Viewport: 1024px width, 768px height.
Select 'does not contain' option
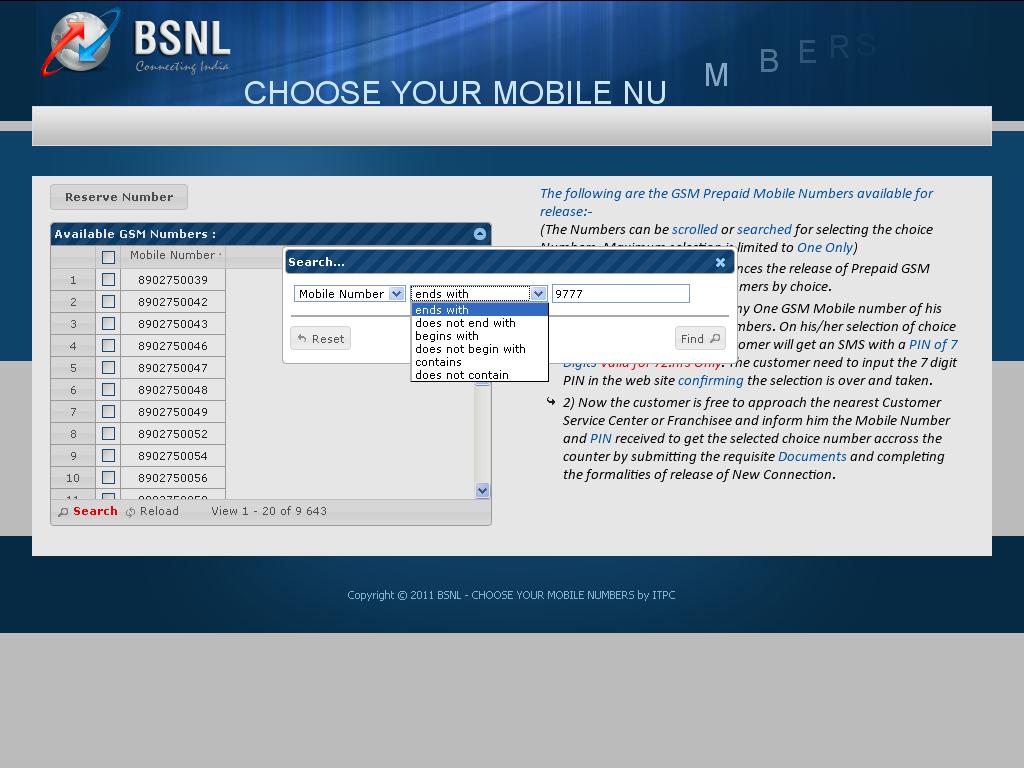coord(479,375)
